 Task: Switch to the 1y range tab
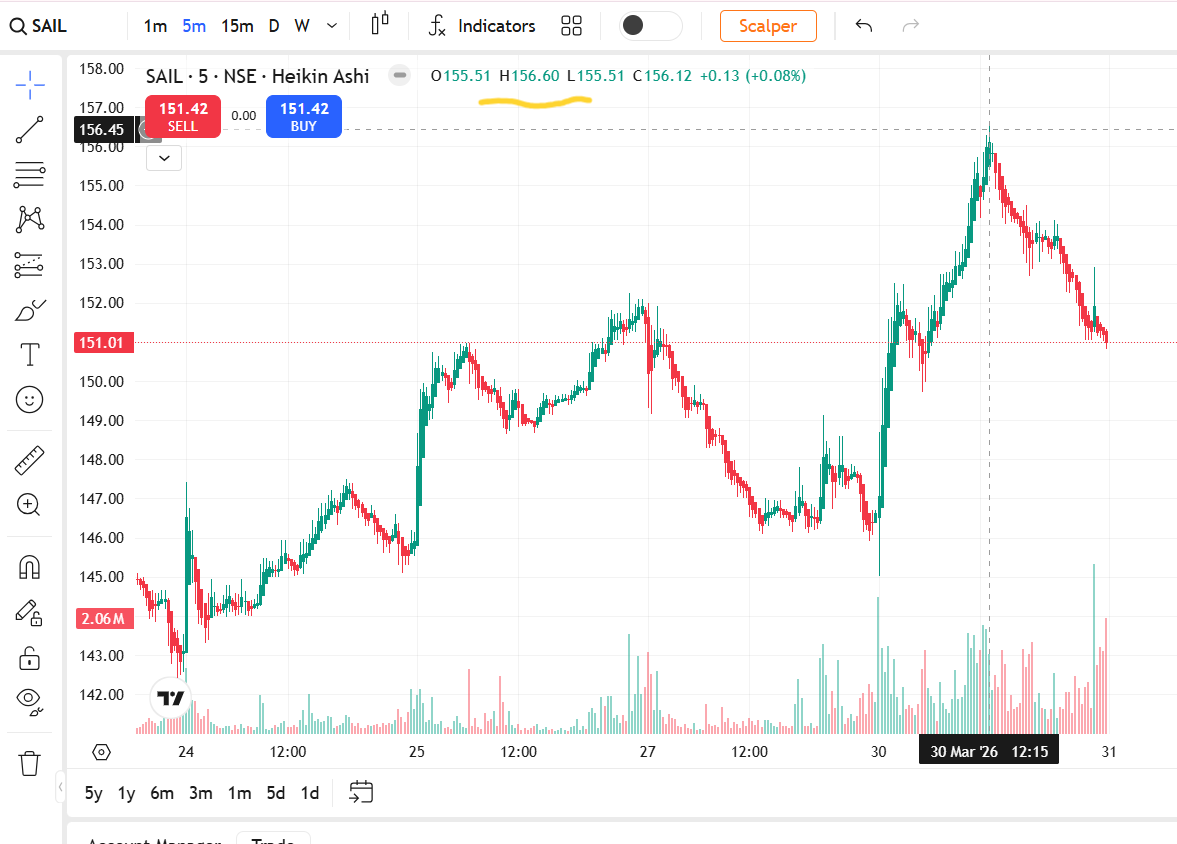click(x=126, y=792)
